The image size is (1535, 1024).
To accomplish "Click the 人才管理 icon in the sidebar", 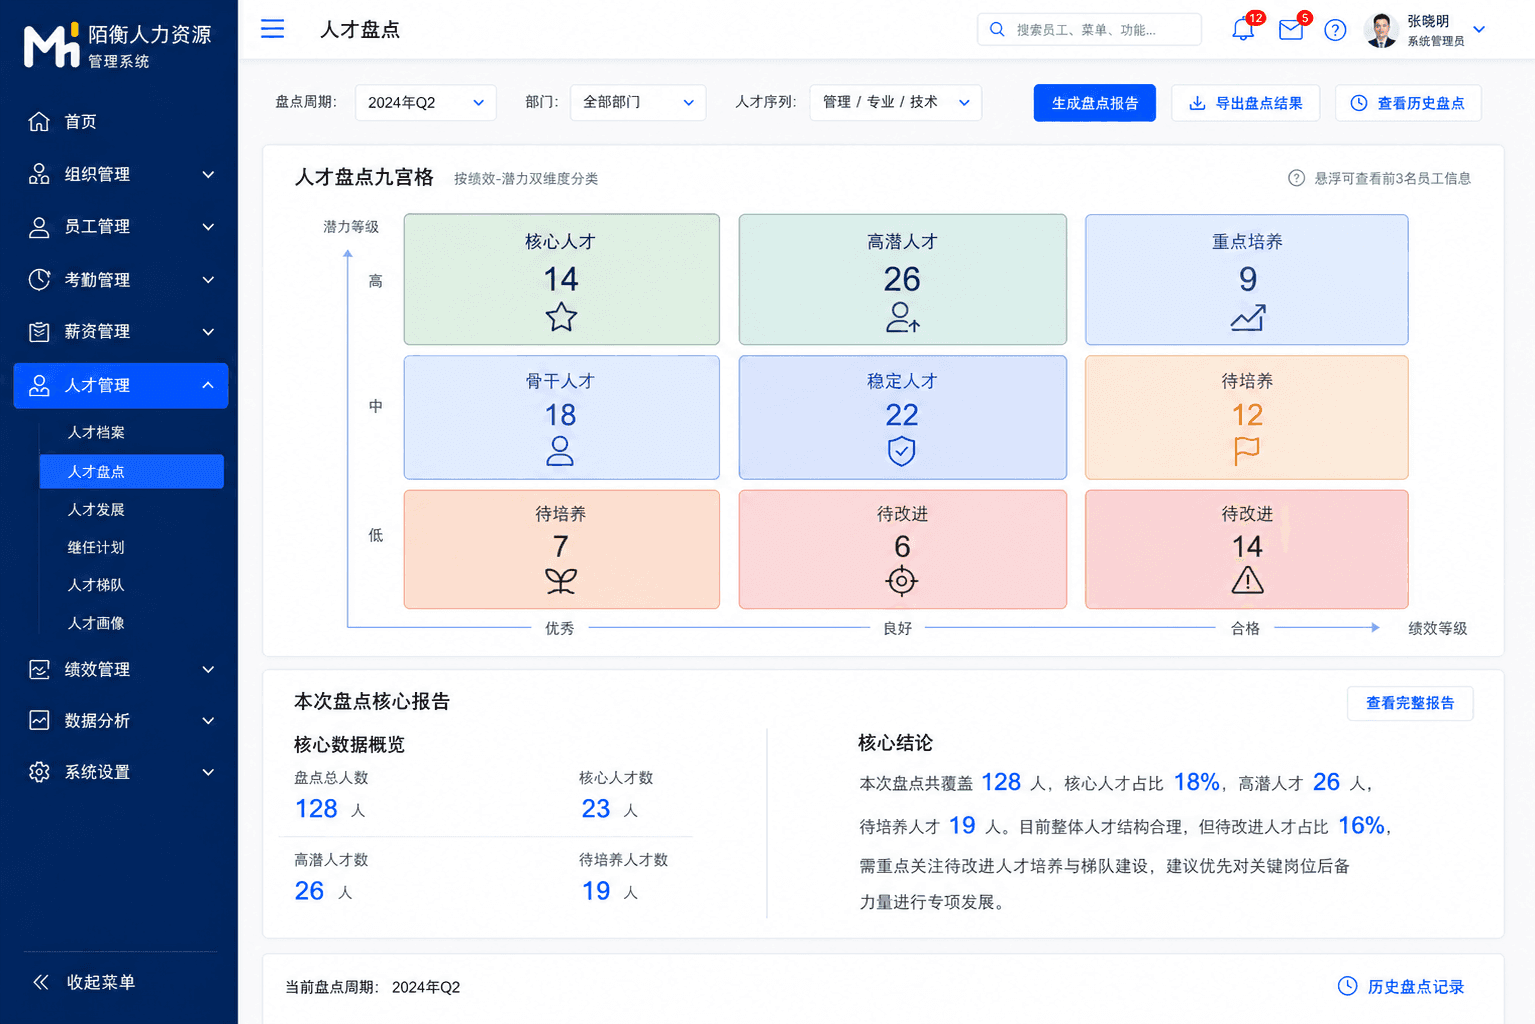I will coord(39,385).
